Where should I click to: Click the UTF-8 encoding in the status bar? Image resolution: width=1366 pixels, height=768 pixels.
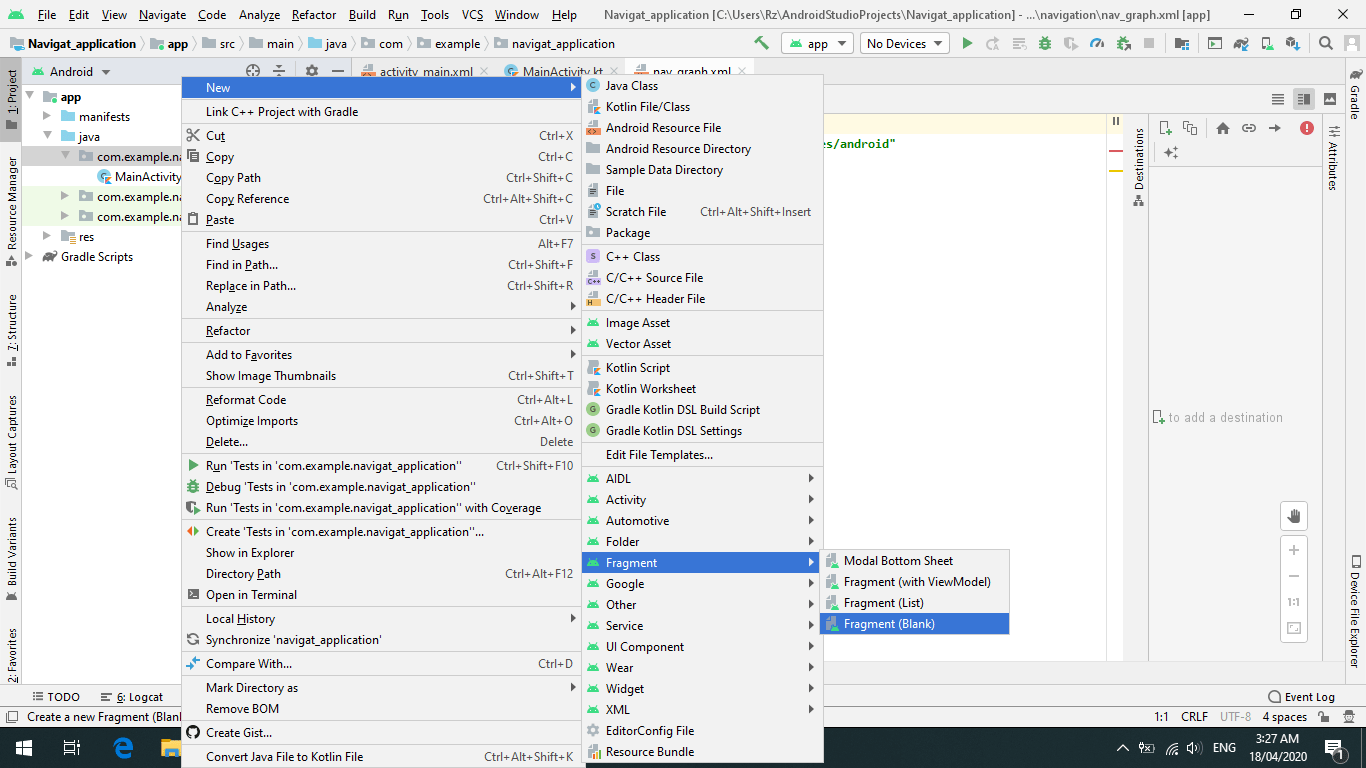pyautogui.click(x=1235, y=716)
